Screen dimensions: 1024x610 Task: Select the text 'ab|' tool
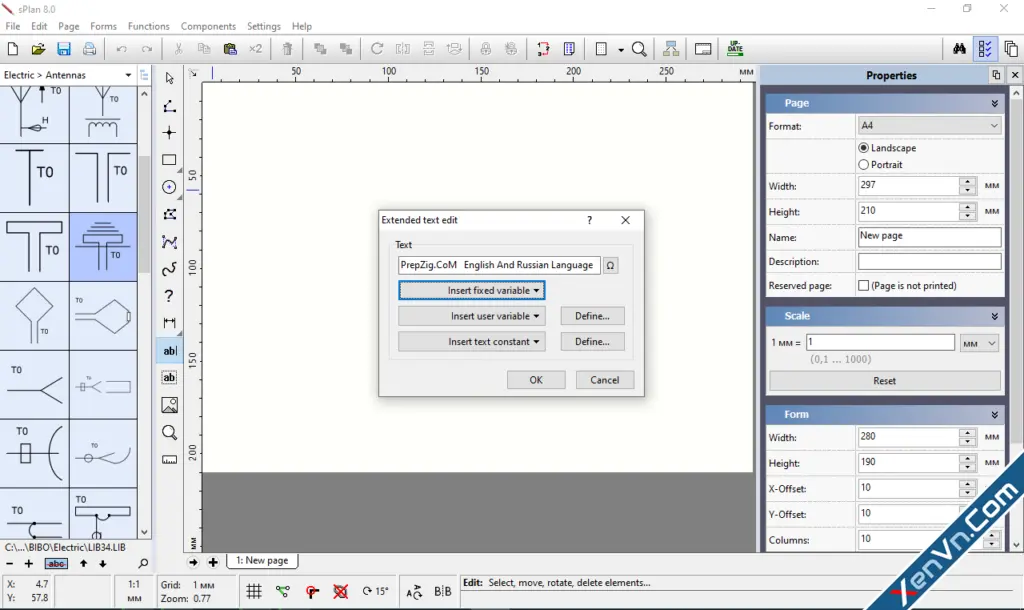[x=170, y=351]
